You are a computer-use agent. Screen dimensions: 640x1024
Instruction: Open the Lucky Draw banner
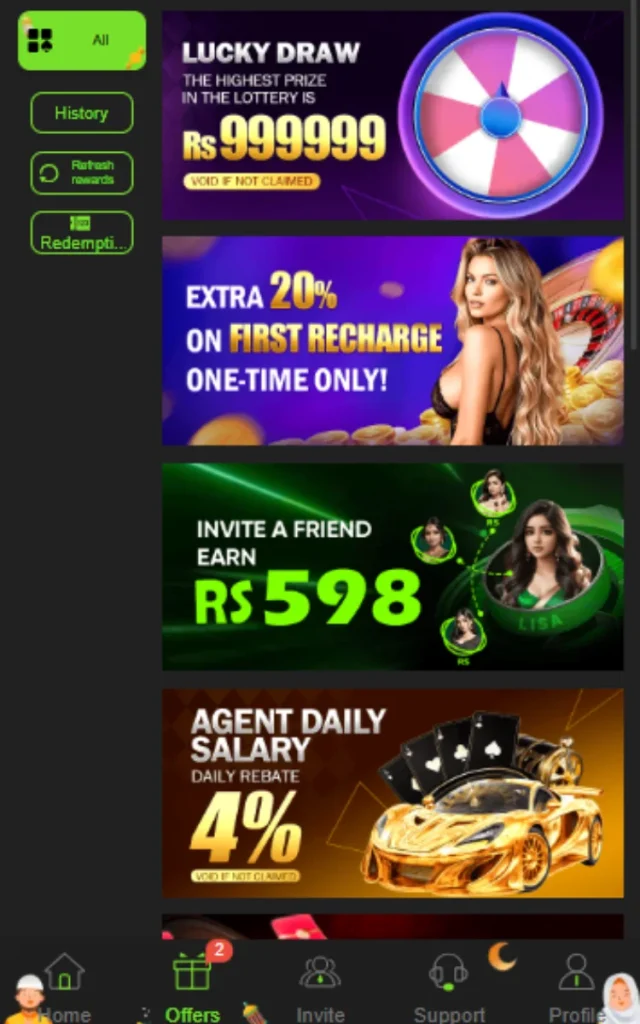coord(392,115)
